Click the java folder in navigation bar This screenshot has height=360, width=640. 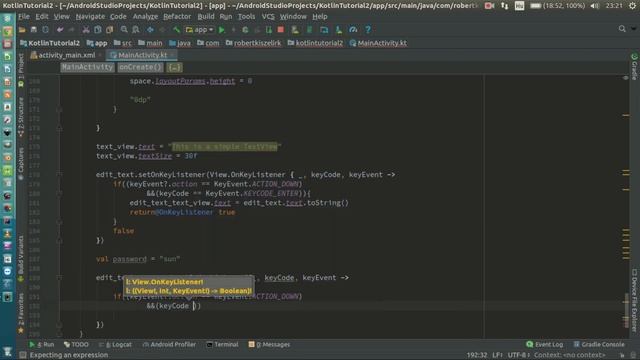180,43
